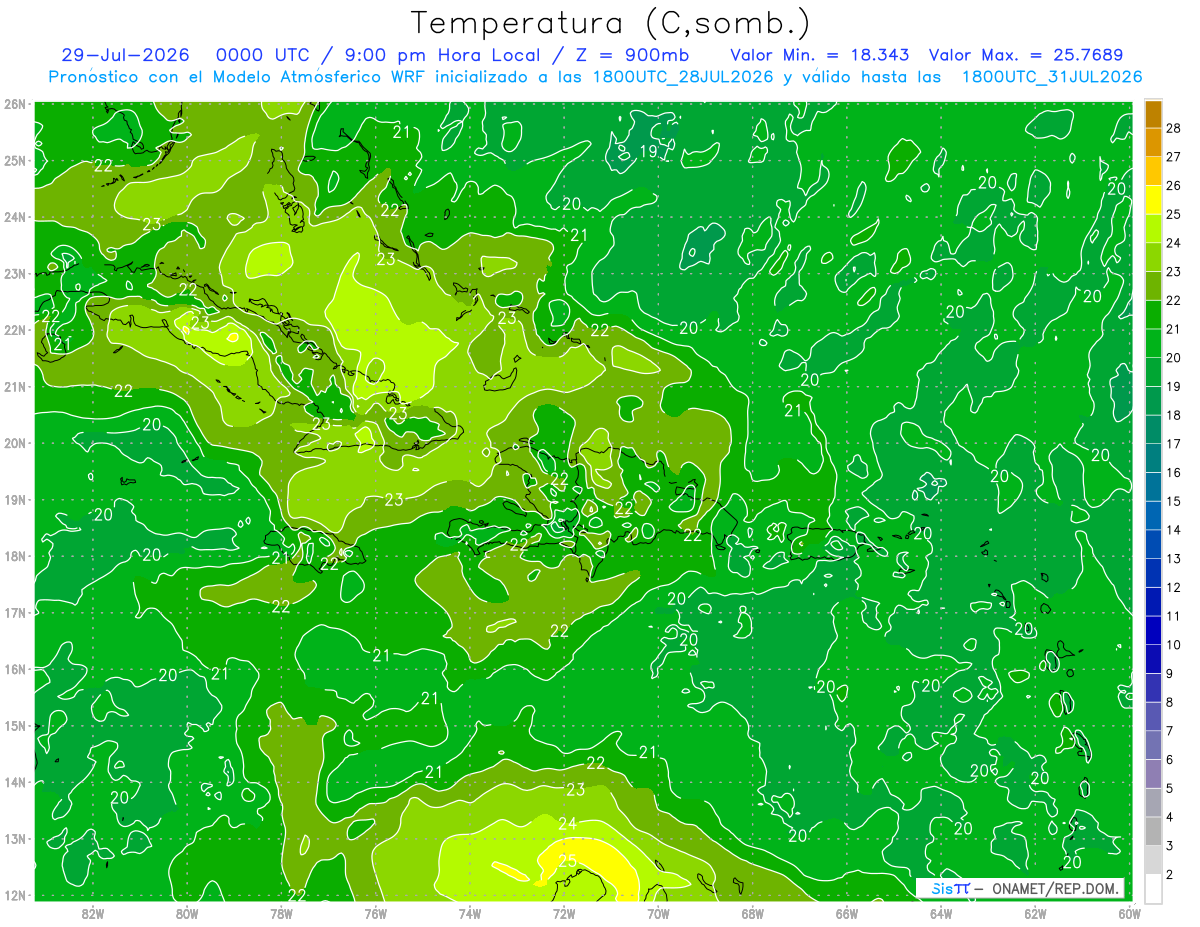
Task: Click the "18" label on the color scale
Action: point(1174,415)
